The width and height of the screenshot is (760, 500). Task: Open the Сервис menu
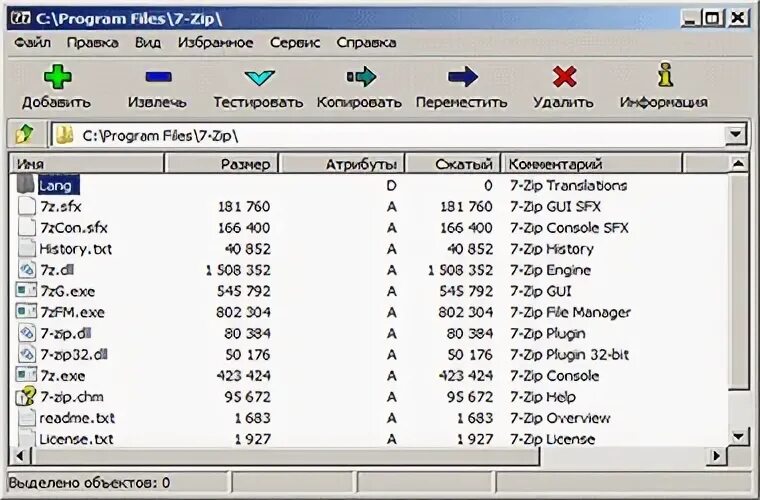295,43
